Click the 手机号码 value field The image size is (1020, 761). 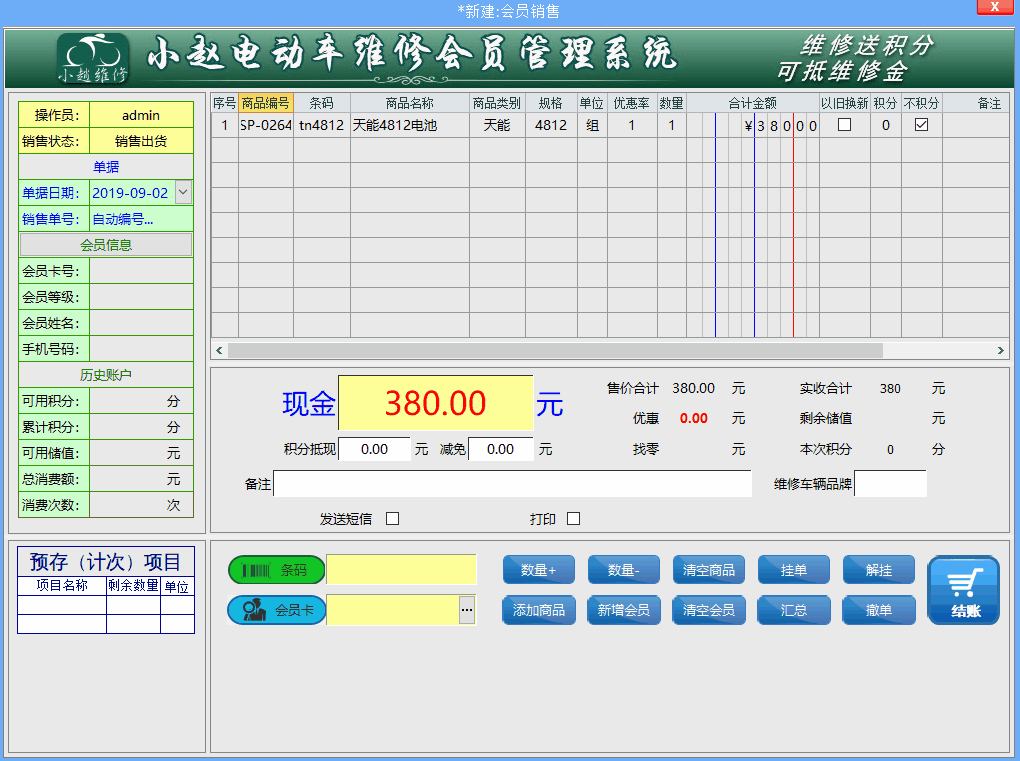(x=141, y=349)
